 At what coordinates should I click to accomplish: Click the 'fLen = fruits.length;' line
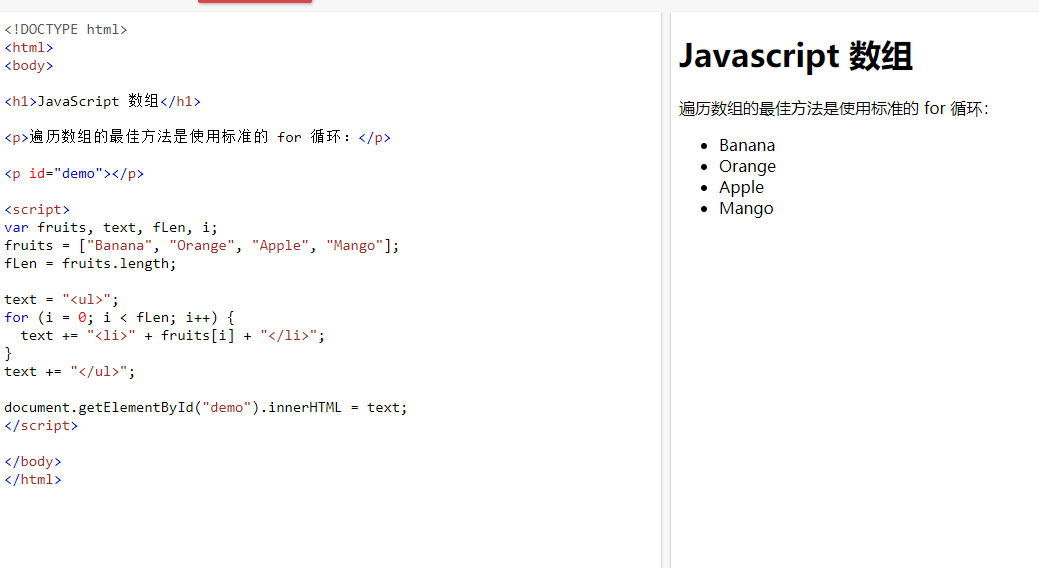[x=90, y=263]
